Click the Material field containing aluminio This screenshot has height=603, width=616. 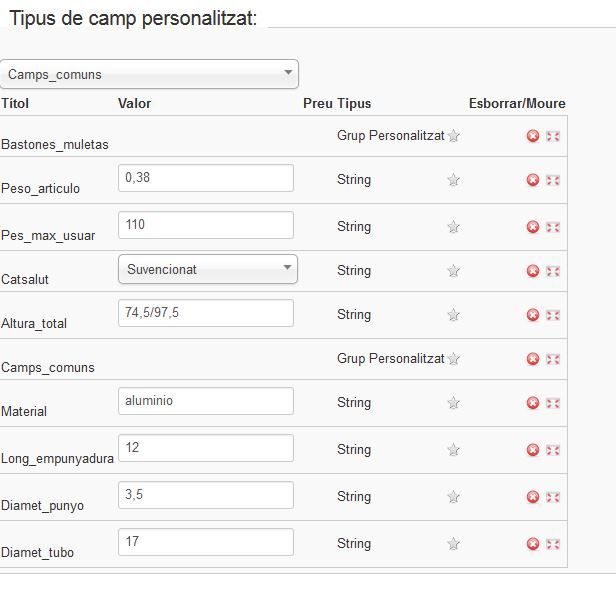point(206,401)
